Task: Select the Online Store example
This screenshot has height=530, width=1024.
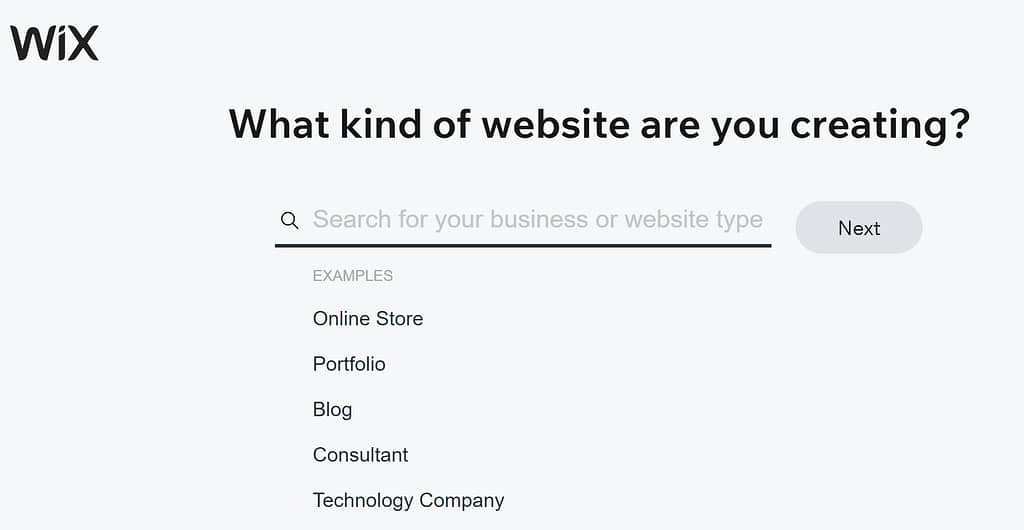Action: click(368, 319)
